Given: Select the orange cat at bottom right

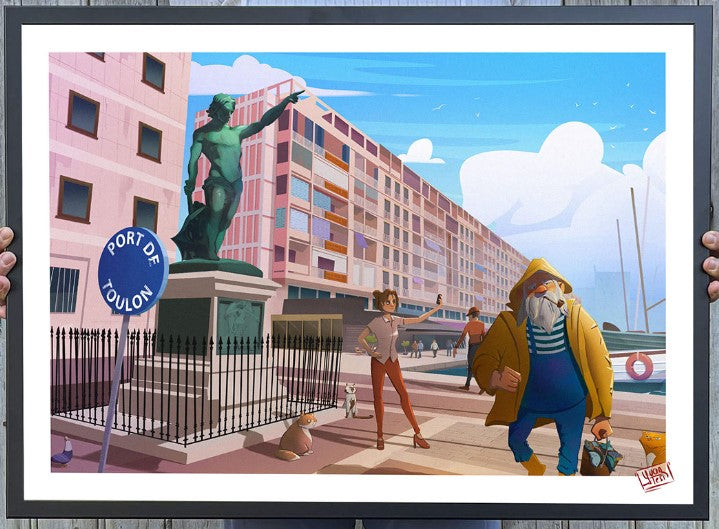Looking at the screenshot, I should (x=653, y=448).
